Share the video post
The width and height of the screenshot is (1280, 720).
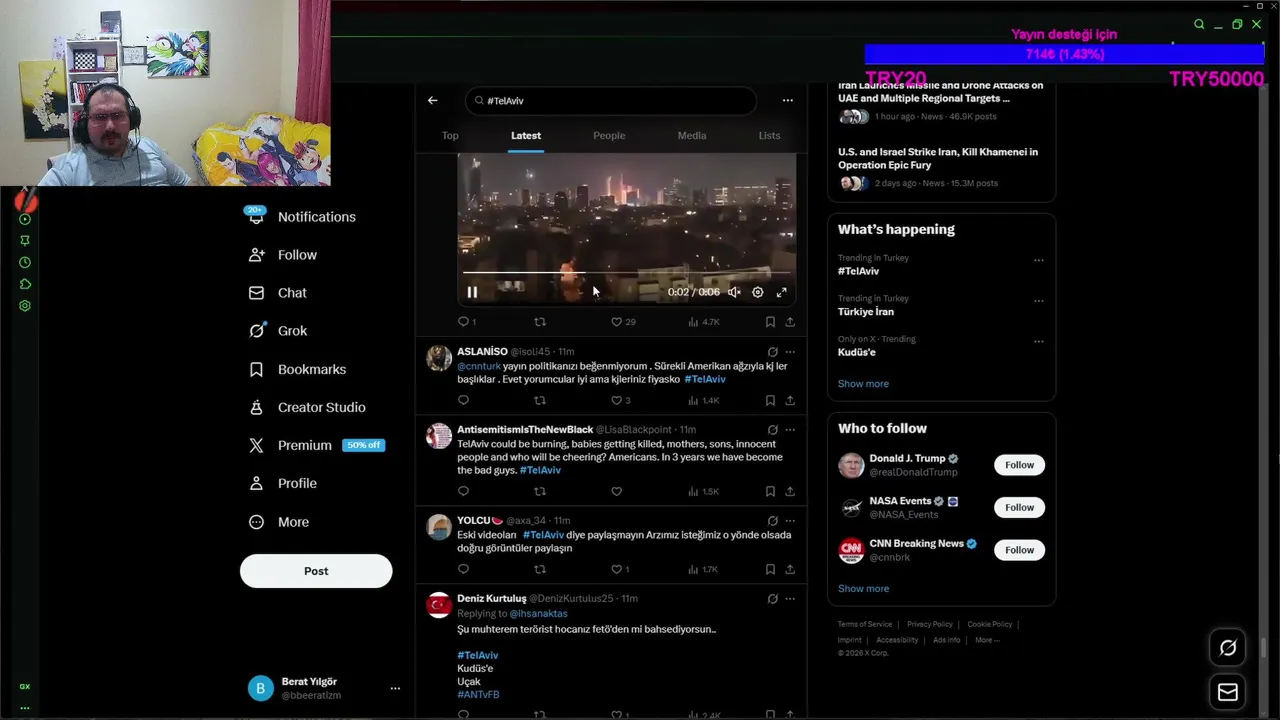click(x=790, y=322)
